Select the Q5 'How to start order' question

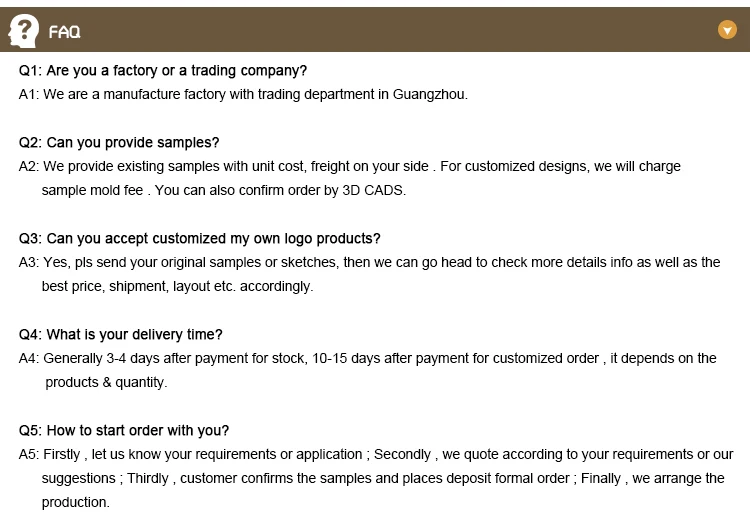click(x=124, y=431)
